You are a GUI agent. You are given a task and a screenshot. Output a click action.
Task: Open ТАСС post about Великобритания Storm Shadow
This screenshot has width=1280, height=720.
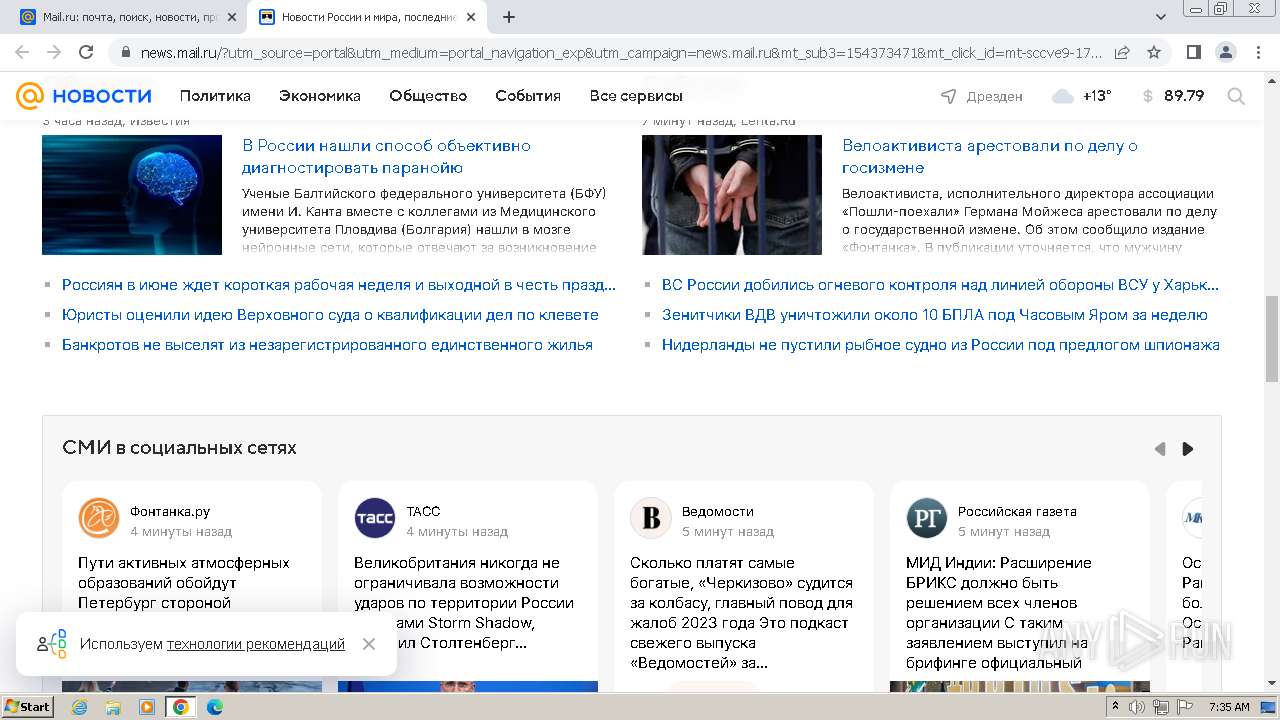(464, 603)
